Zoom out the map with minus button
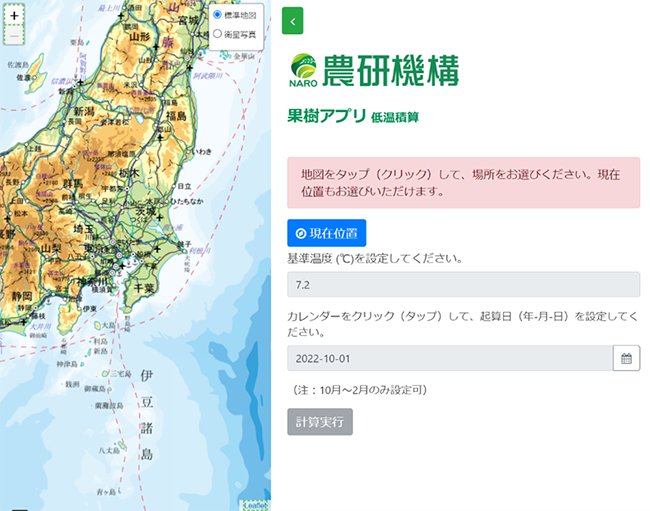Viewport: 650px width, 511px height. tap(14, 36)
